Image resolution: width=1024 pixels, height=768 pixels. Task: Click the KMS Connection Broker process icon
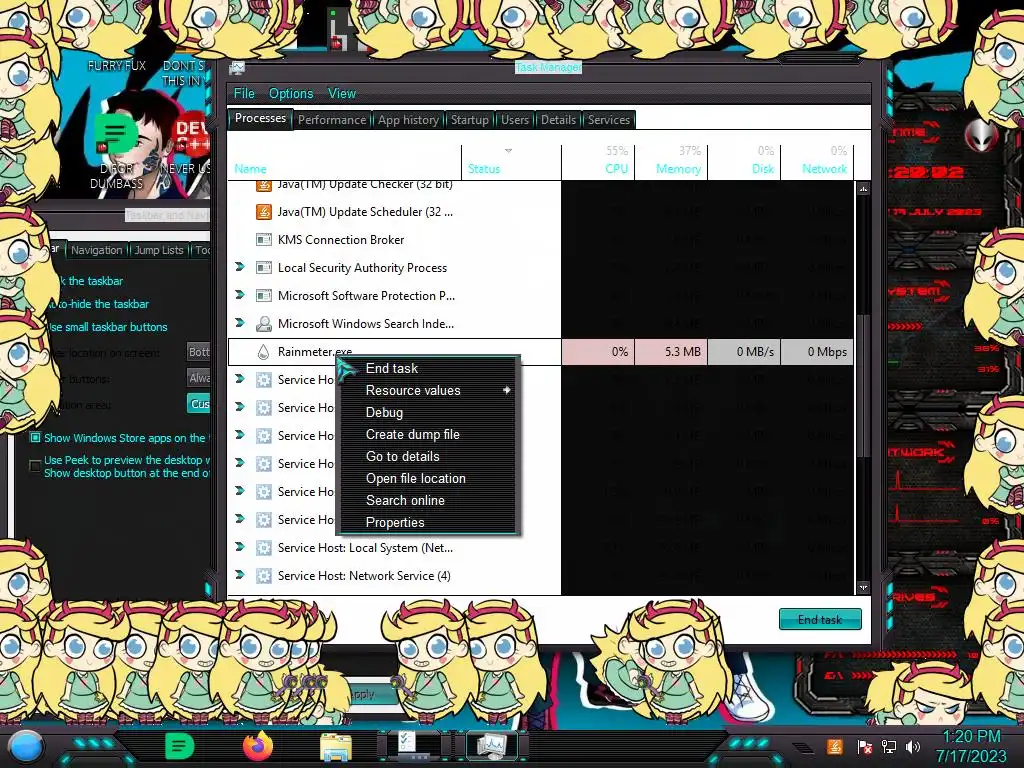point(263,240)
